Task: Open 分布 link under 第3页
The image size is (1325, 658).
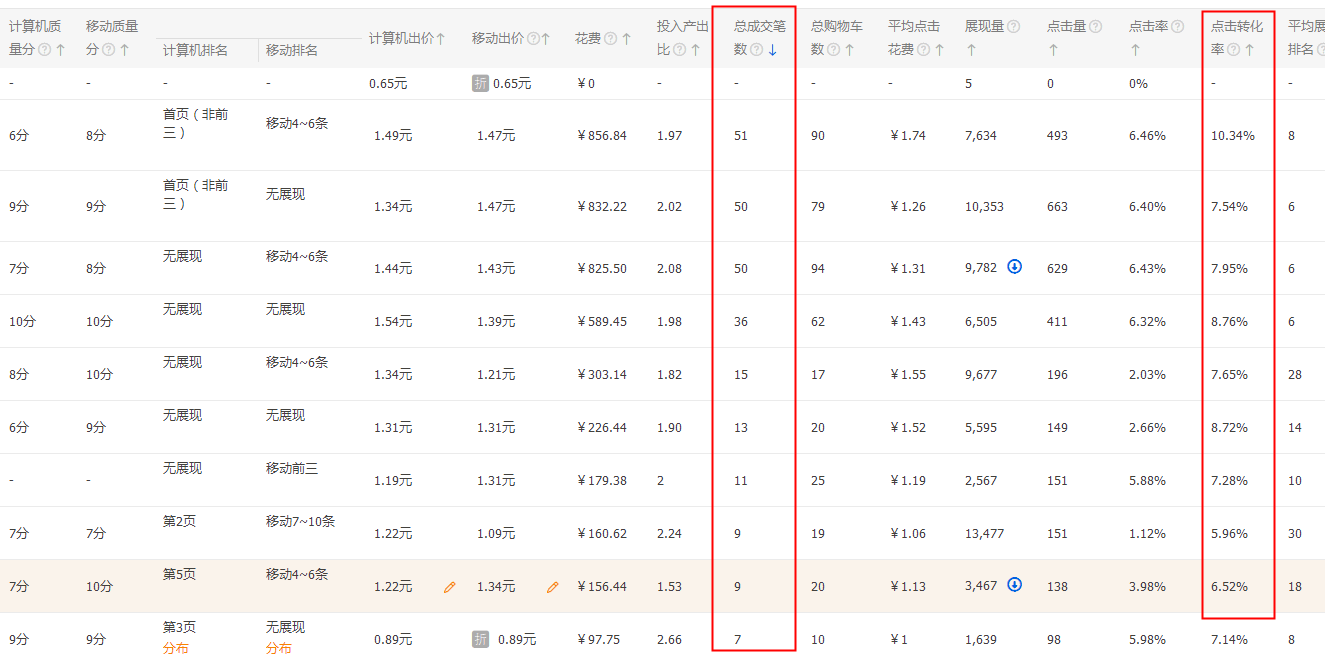Action: coord(176,648)
